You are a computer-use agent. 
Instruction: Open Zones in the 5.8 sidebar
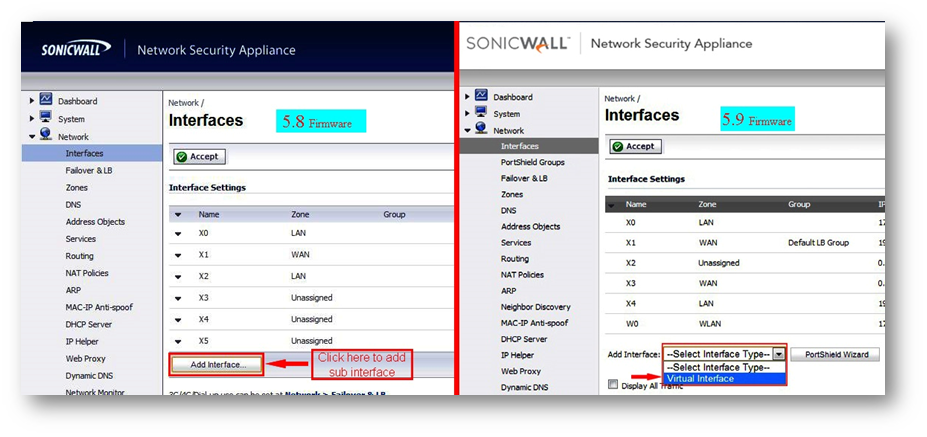coord(76,187)
